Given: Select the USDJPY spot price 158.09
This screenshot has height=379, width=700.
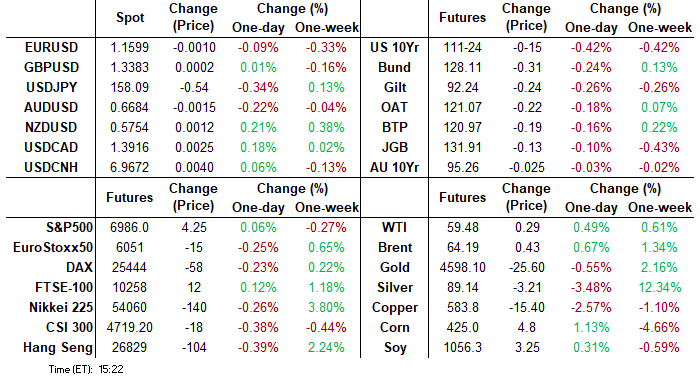Looking at the screenshot, I should [129, 87].
